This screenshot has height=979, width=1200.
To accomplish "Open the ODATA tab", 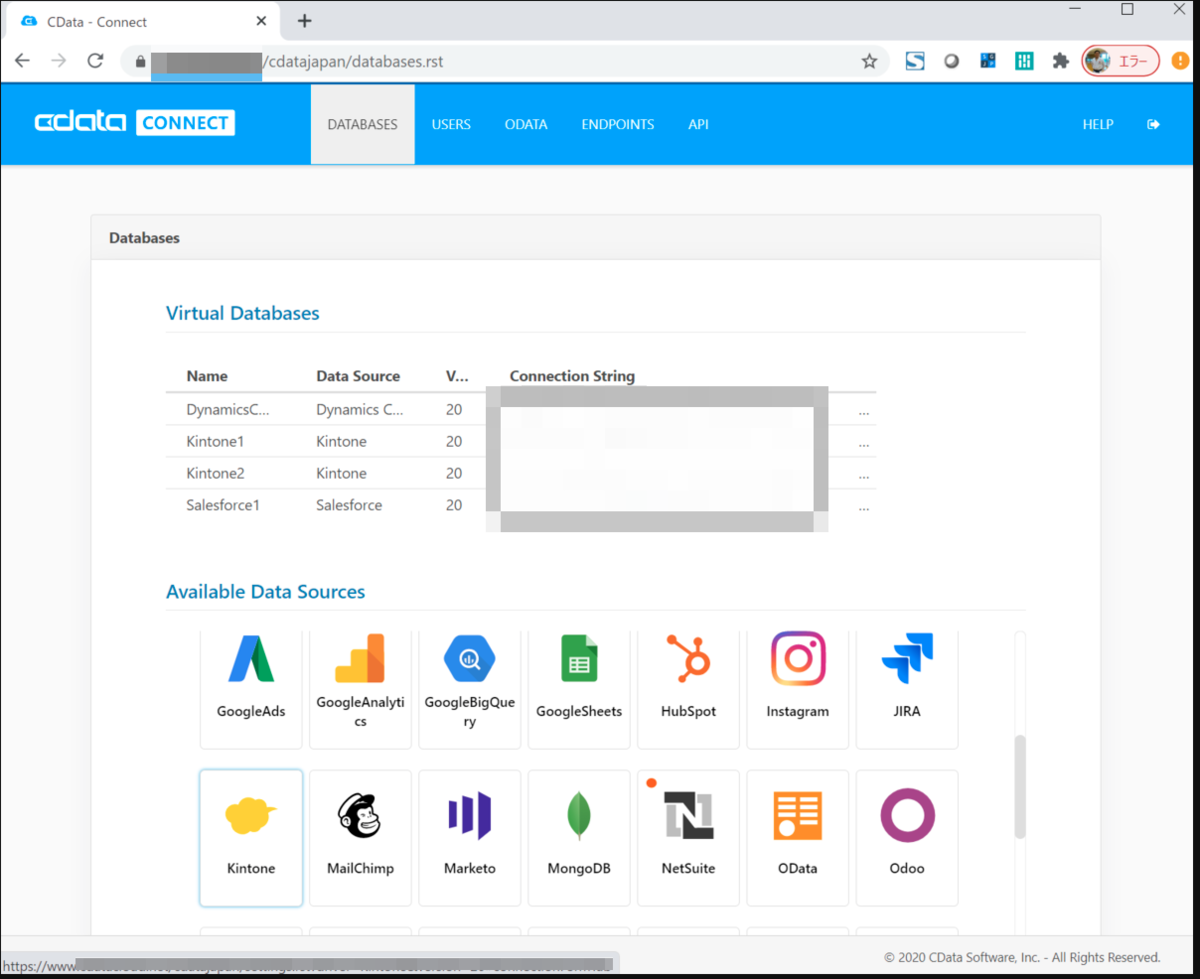I will click(526, 125).
